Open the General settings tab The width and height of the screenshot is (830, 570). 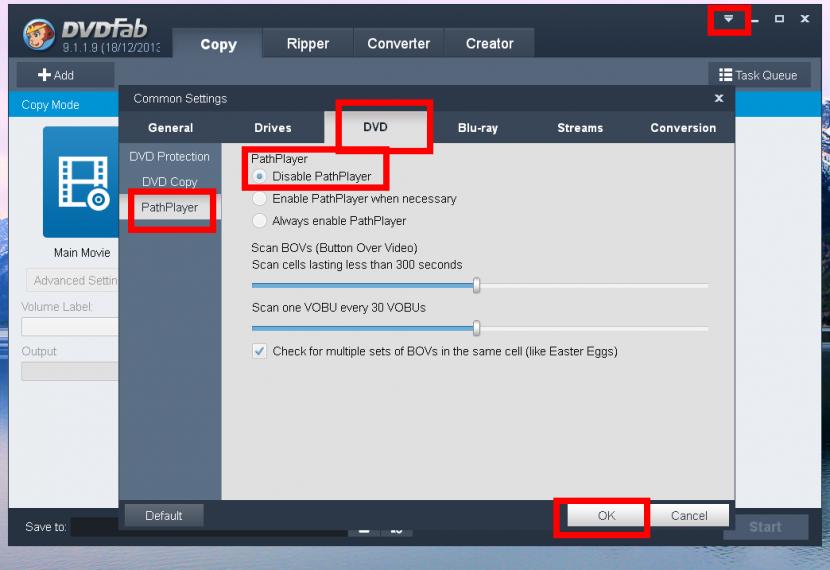tap(170, 128)
